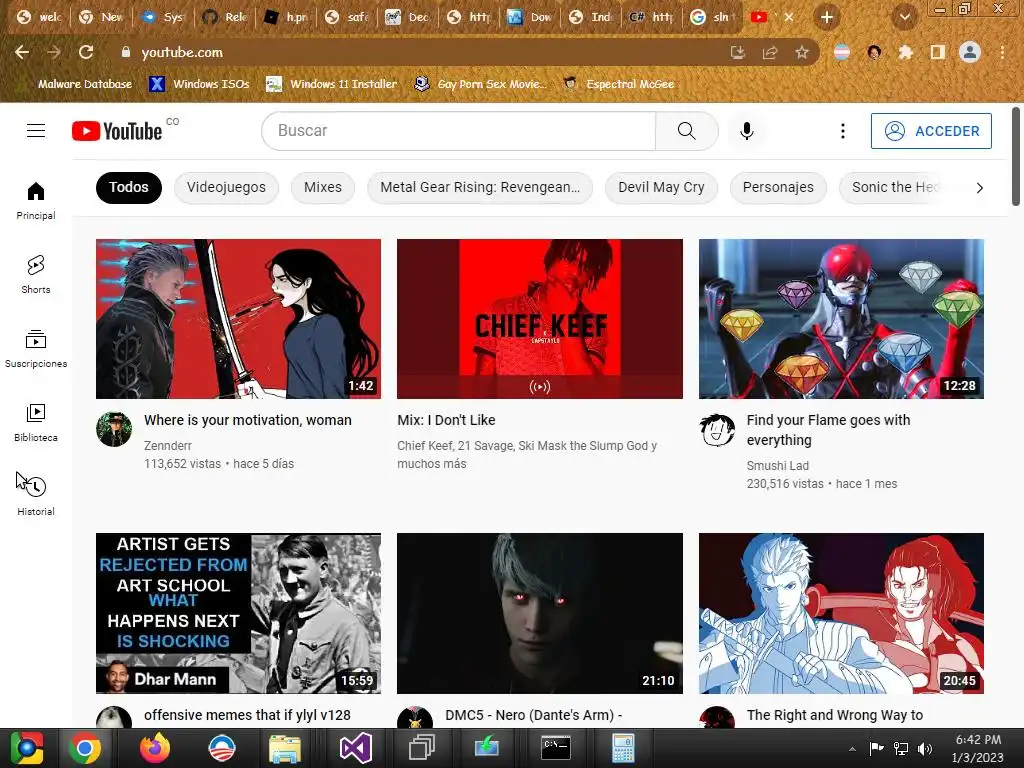Click the search magnifier button

(686, 131)
